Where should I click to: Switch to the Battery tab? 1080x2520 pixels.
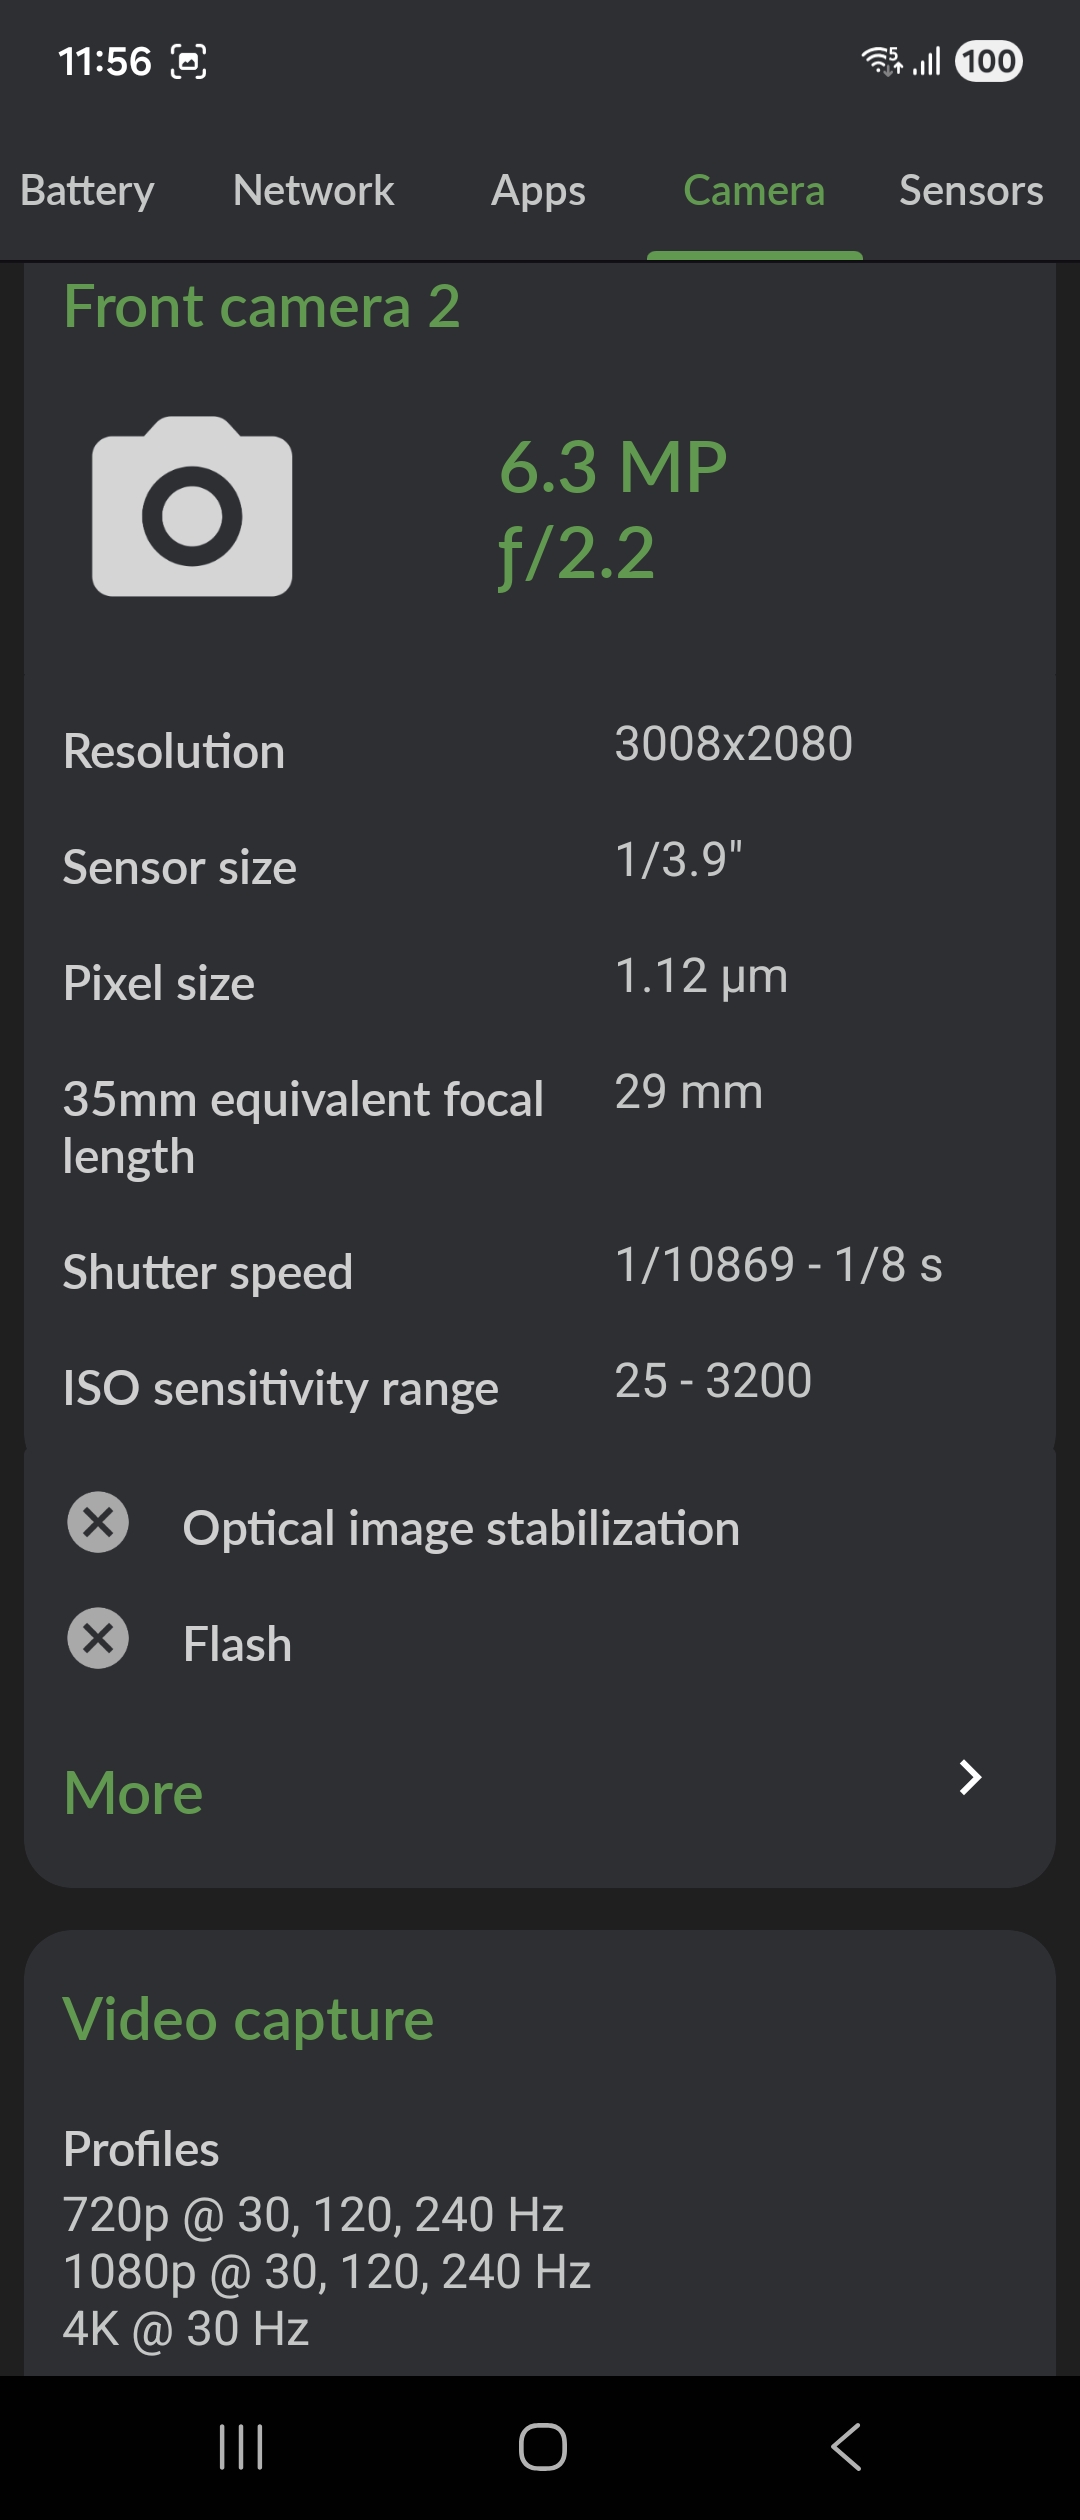point(87,190)
